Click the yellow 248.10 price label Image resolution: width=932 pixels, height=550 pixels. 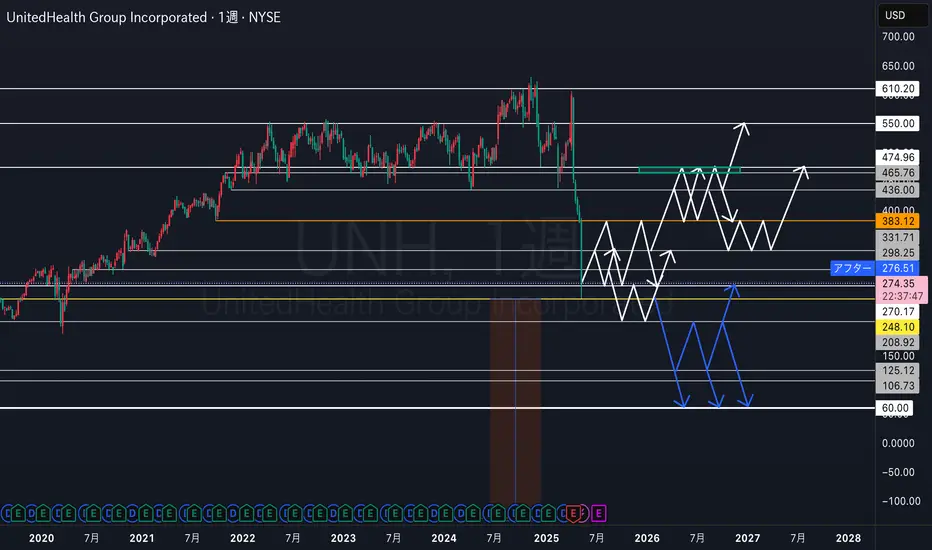[898, 326]
